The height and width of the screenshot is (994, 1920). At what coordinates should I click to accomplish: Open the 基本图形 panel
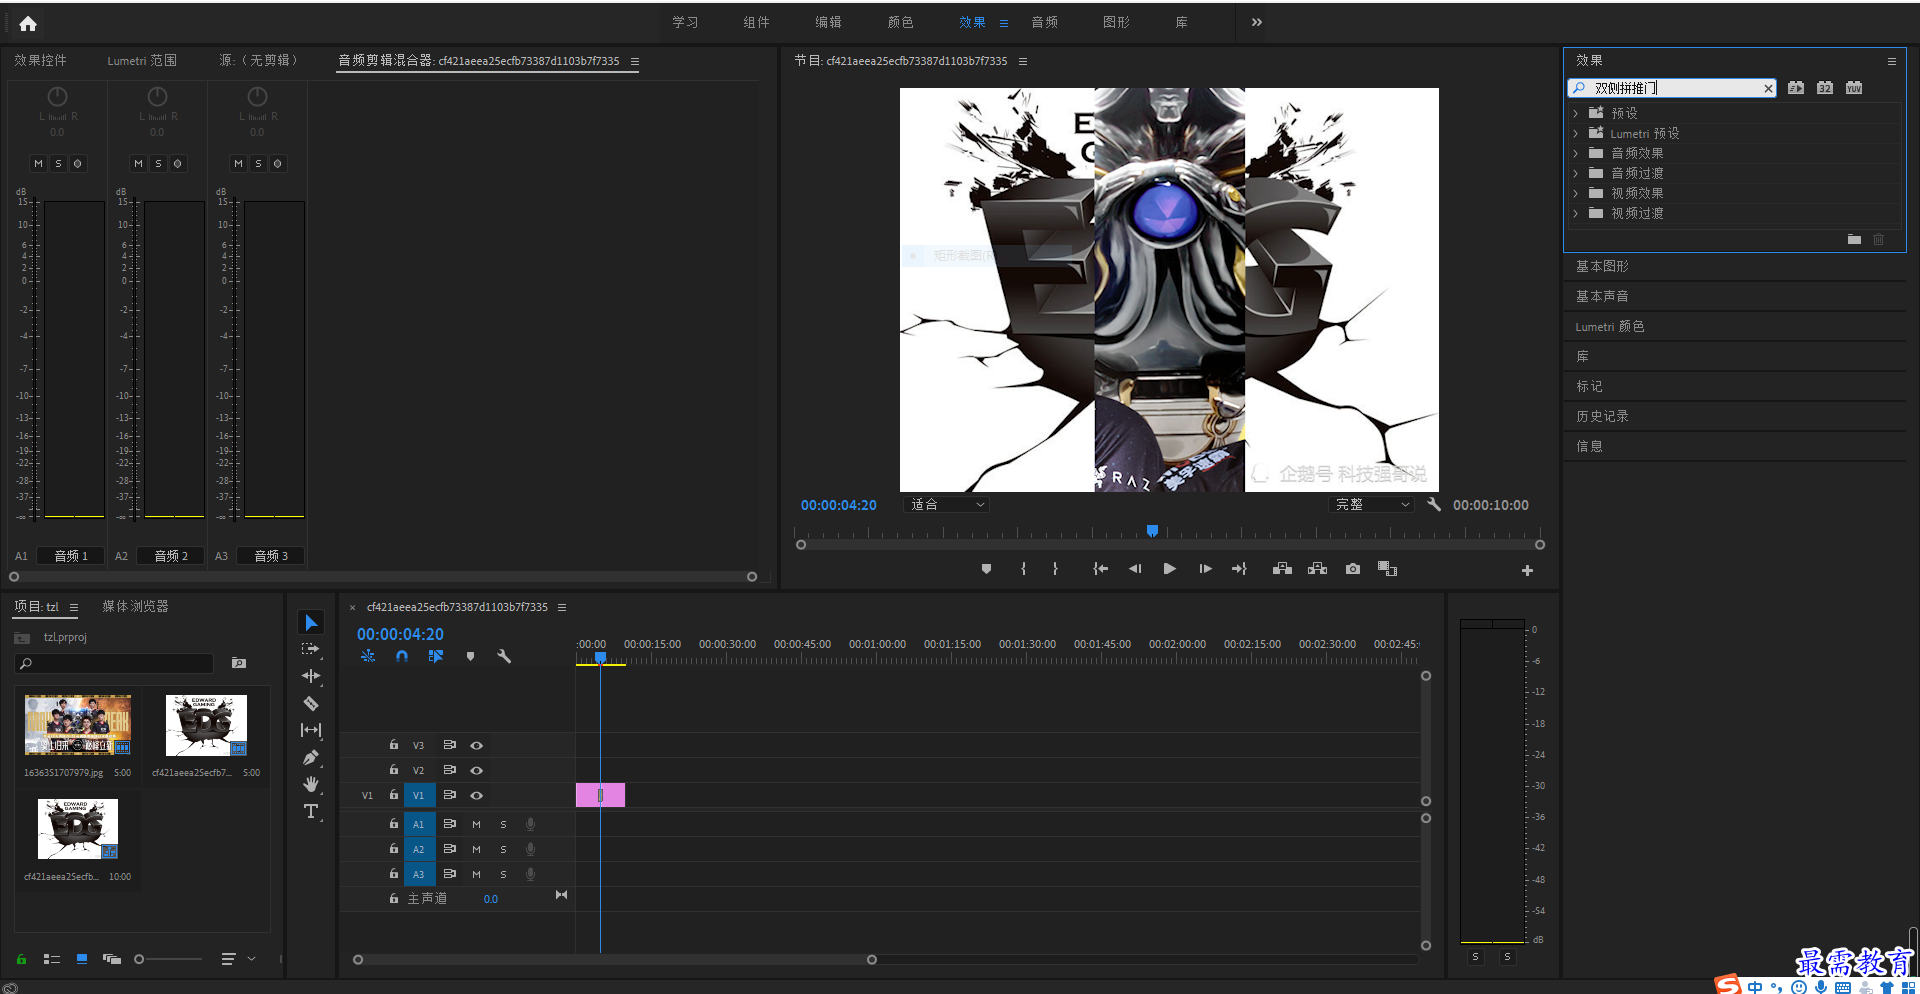click(1602, 266)
